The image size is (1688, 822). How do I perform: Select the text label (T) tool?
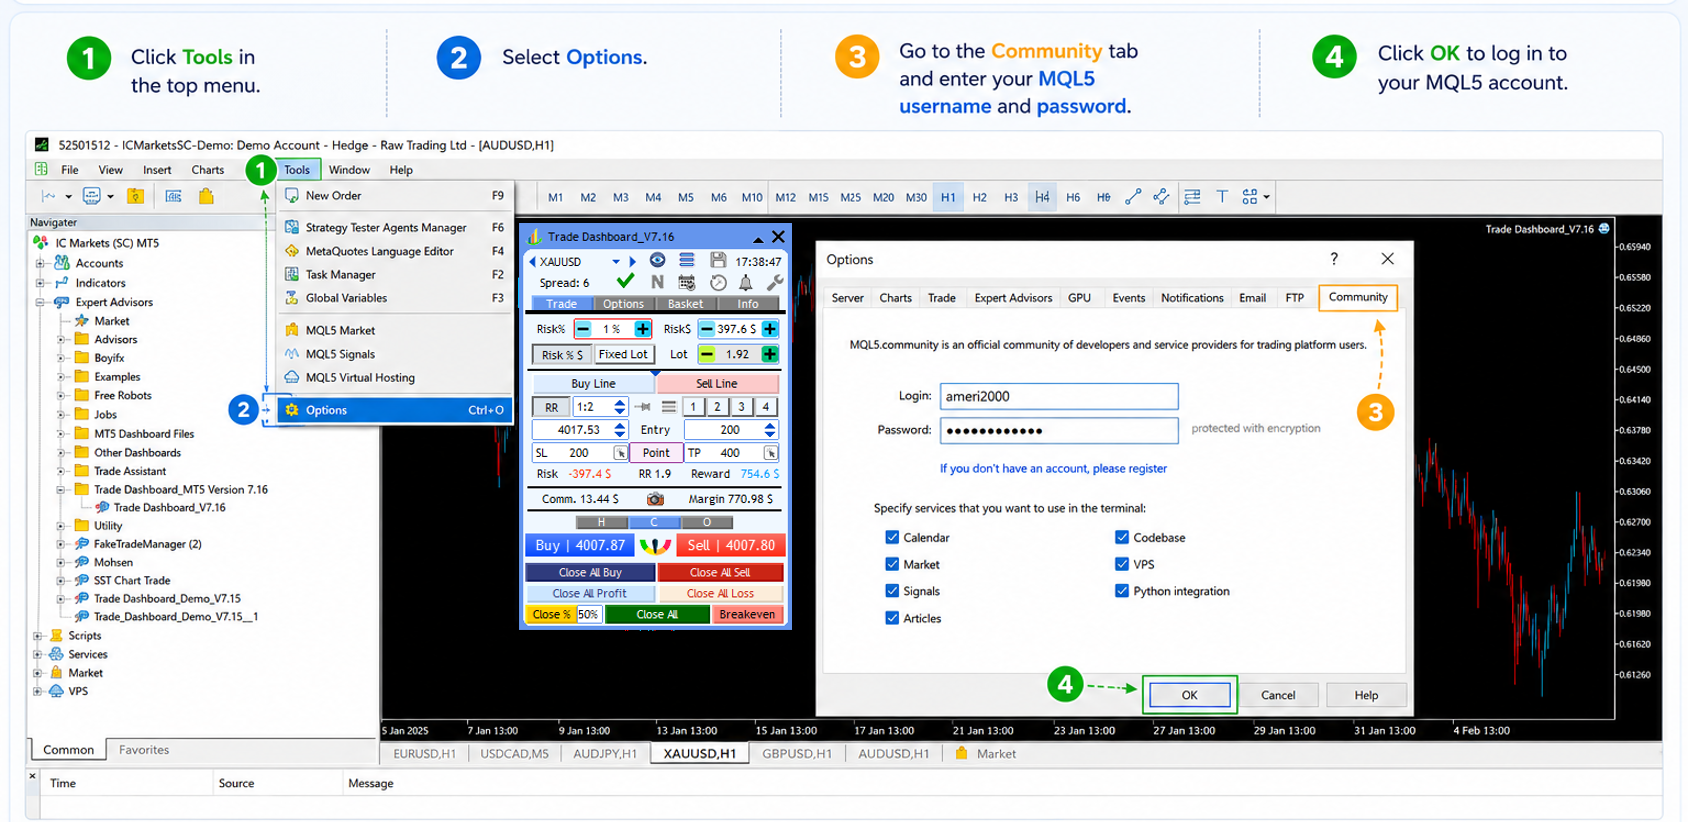[x=1221, y=197]
